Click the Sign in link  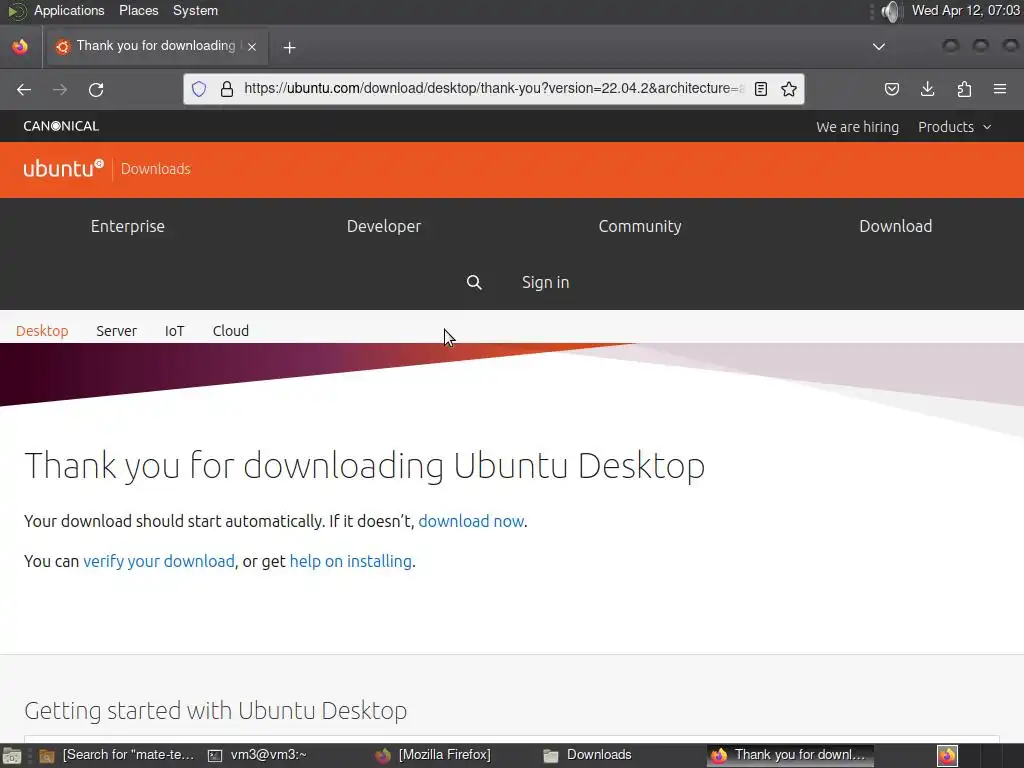tap(545, 282)
